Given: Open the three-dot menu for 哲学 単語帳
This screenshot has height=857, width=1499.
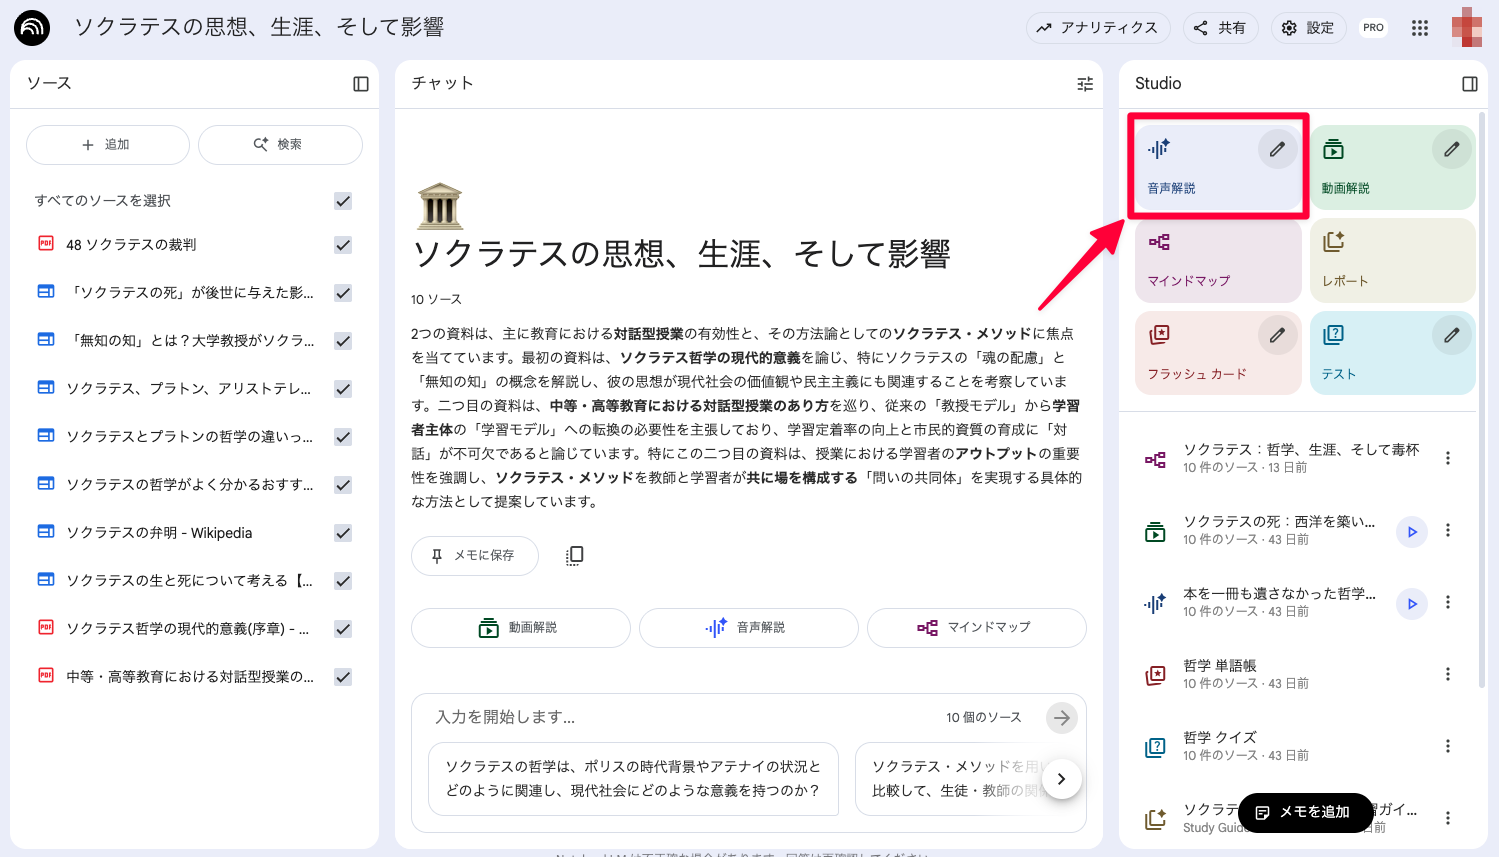Looking at the screenshot, I should 1448,673.
